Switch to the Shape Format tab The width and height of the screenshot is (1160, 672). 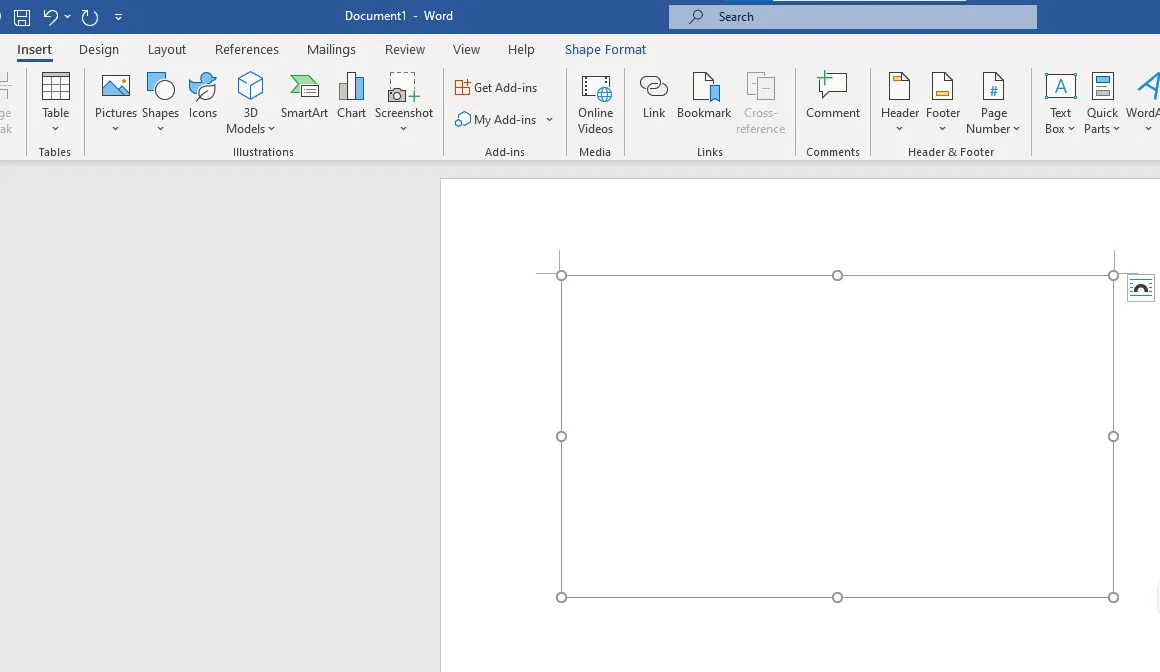point(605,49)
